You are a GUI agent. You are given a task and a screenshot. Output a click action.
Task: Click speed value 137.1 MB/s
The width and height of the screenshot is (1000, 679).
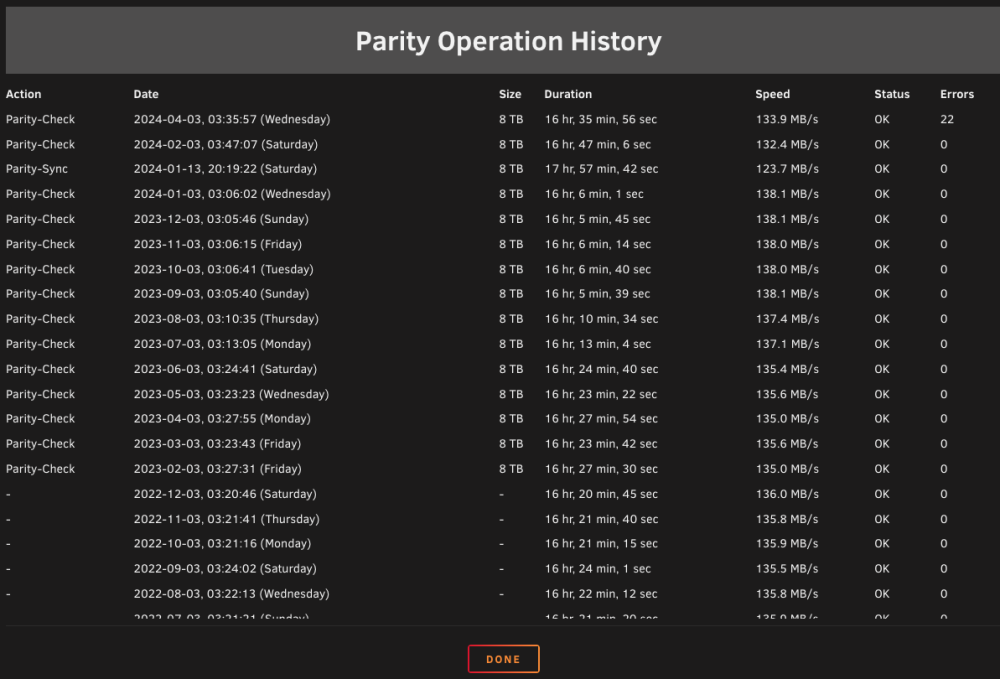pos(787,344)
